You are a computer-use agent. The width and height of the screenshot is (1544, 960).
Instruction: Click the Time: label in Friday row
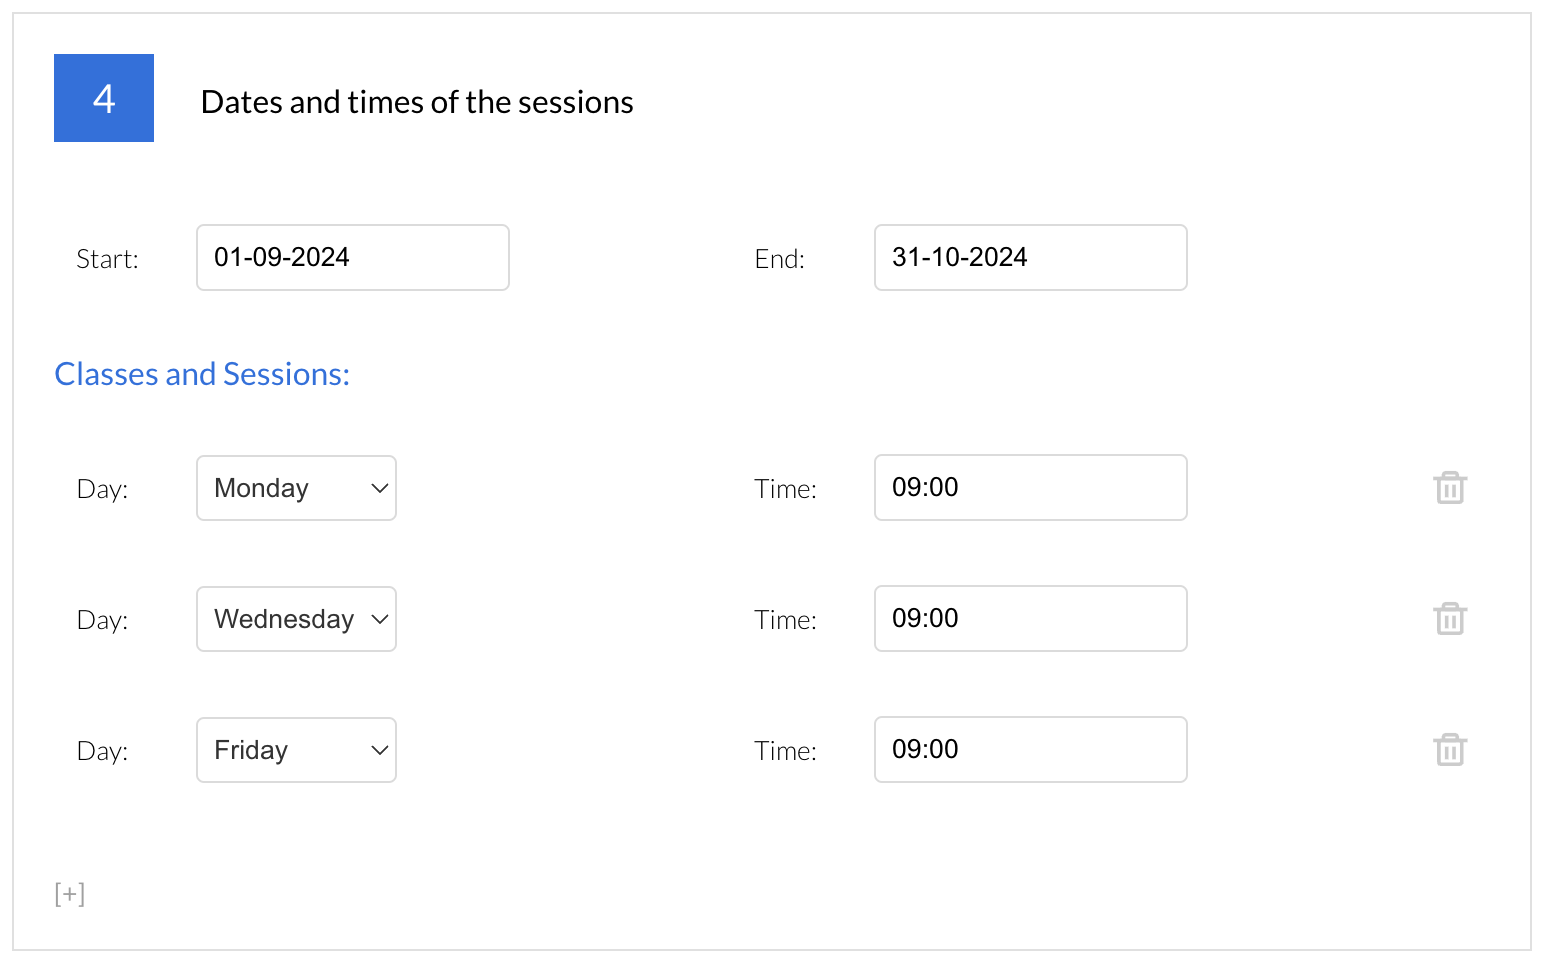[x=785, y=751]
